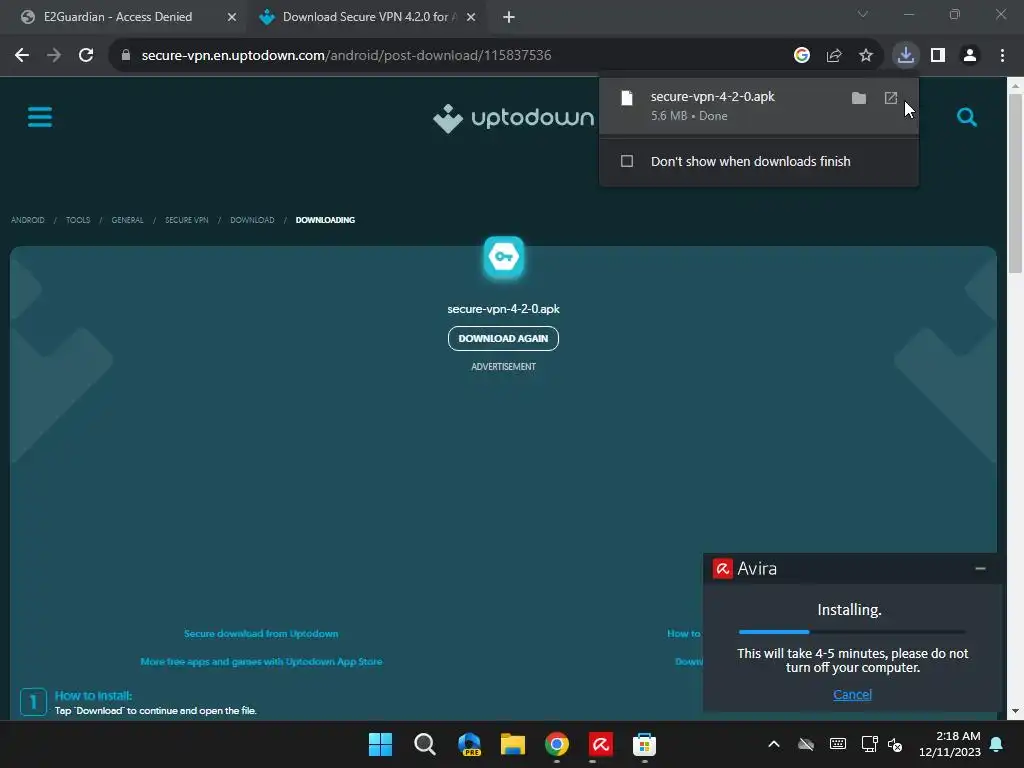The image size is (1024, 768).
Task: Click "More free apps and games" link
Action: tap(261, 662)
